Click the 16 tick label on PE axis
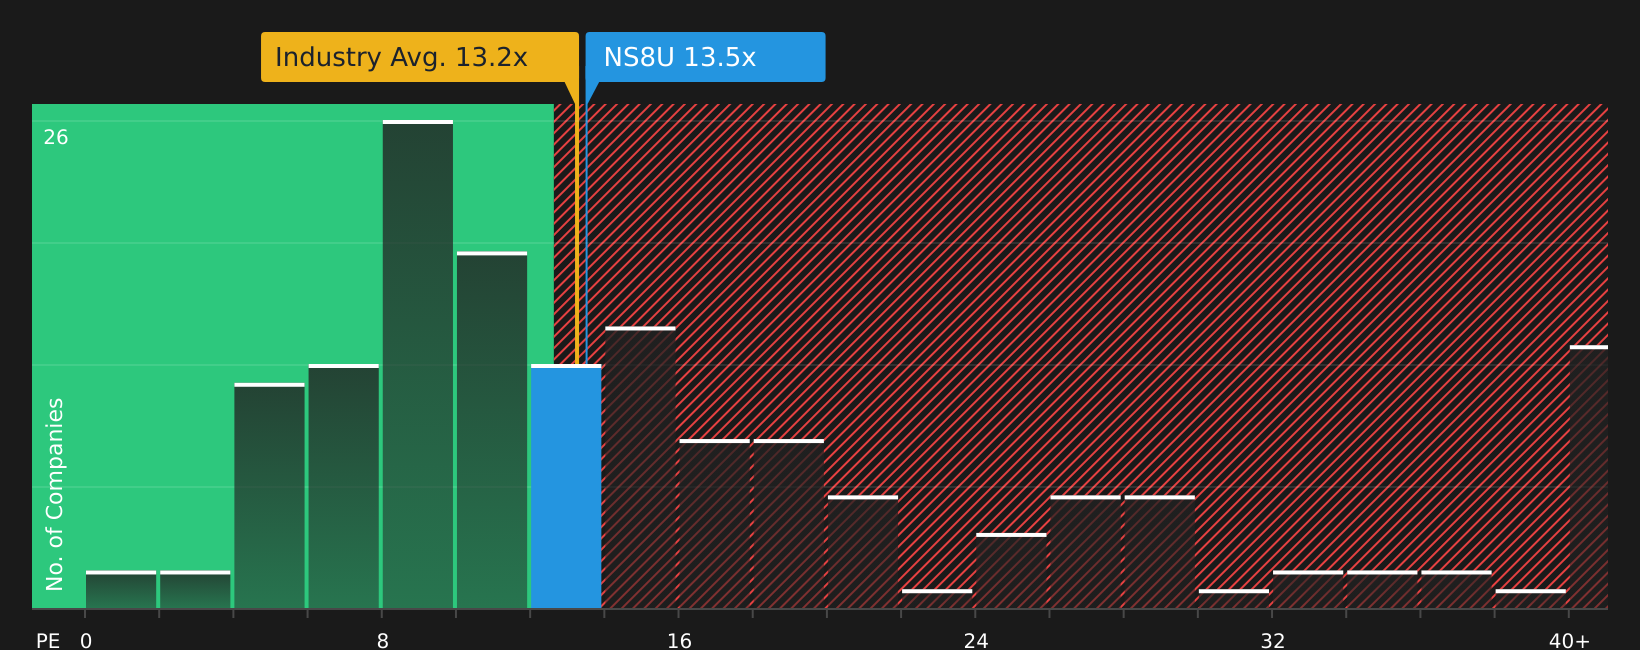This screenshot has width=1640, height=650. tap(679, 641)
